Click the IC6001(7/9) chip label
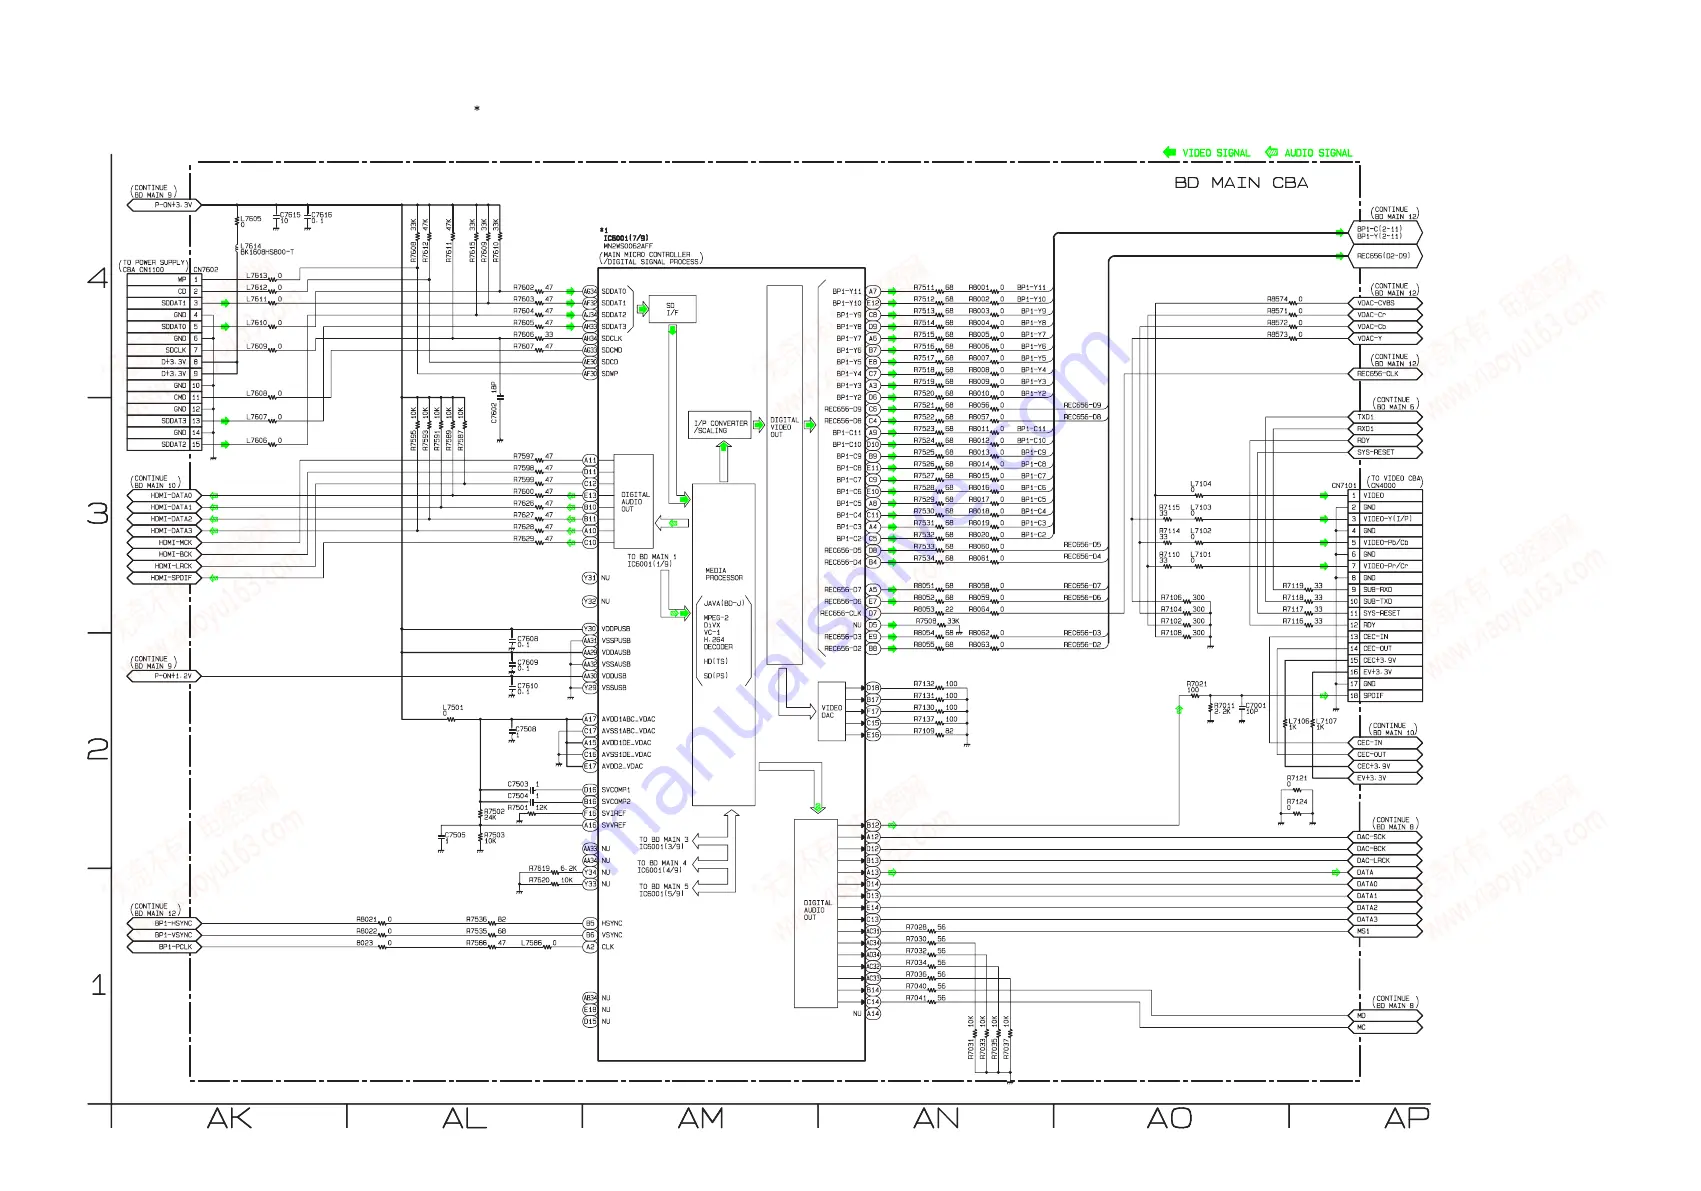The image size is (1701, 1191). click(x=626, y=238)
